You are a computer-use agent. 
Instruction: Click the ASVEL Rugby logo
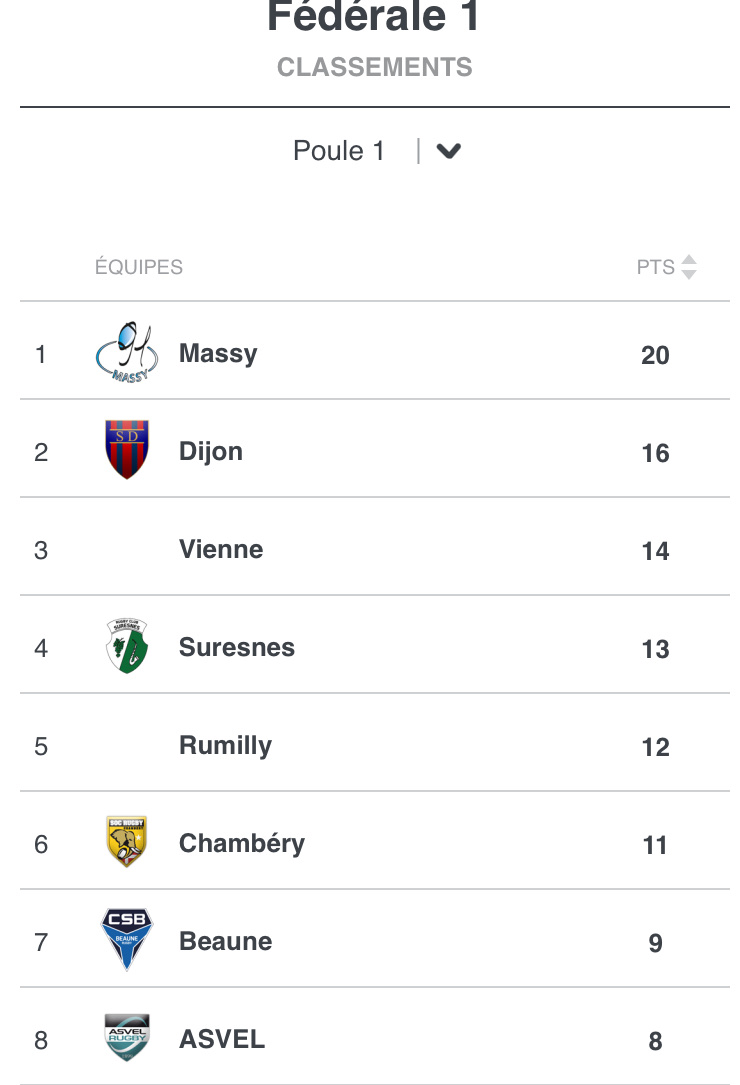pyautogui.click(x=127, y=1038)
